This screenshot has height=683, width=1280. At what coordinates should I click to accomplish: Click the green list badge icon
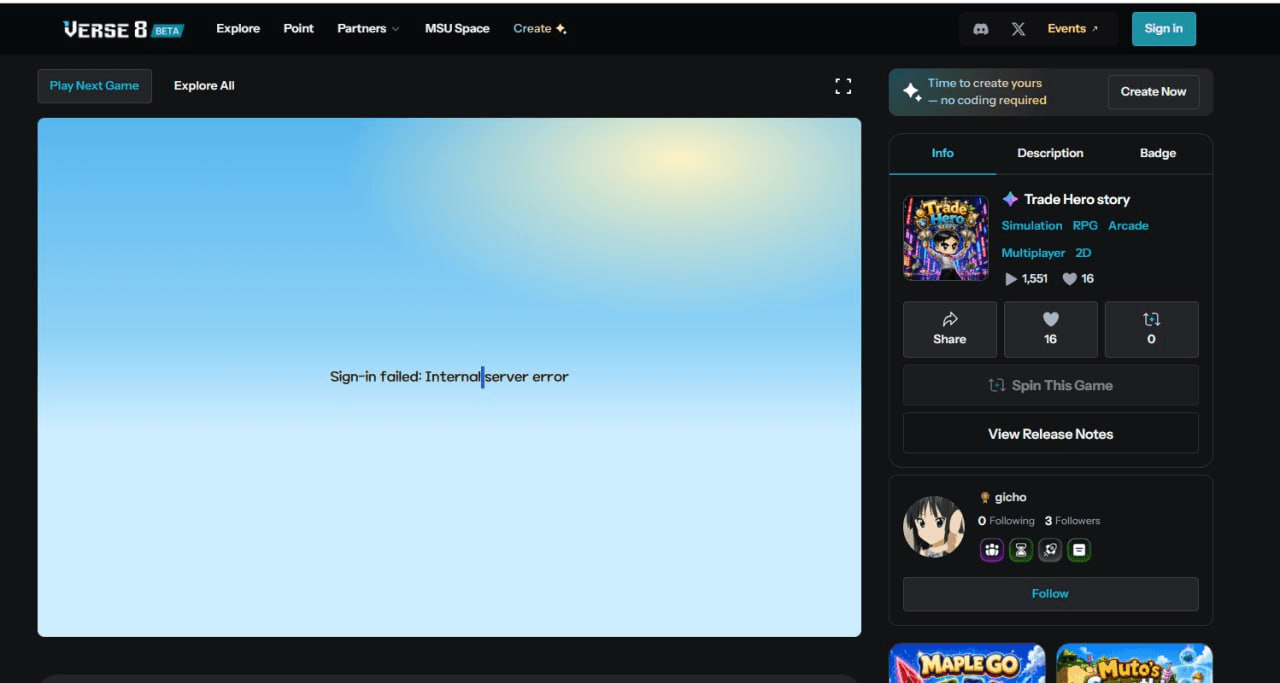click(x=1079, y=550)
